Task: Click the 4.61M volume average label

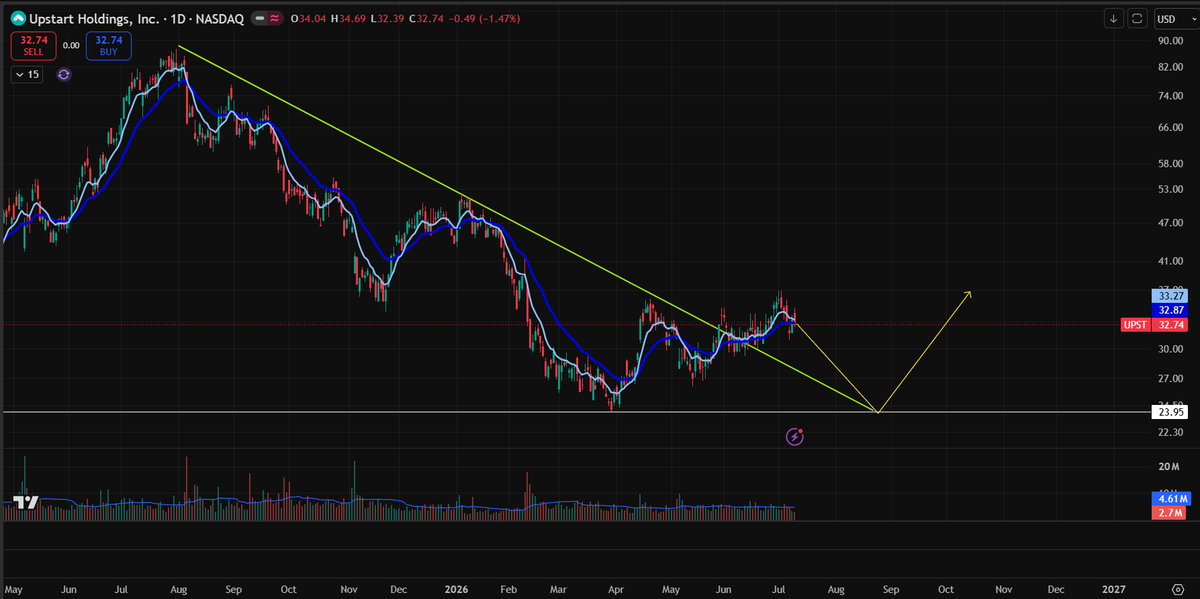Action: (1172, 498)
